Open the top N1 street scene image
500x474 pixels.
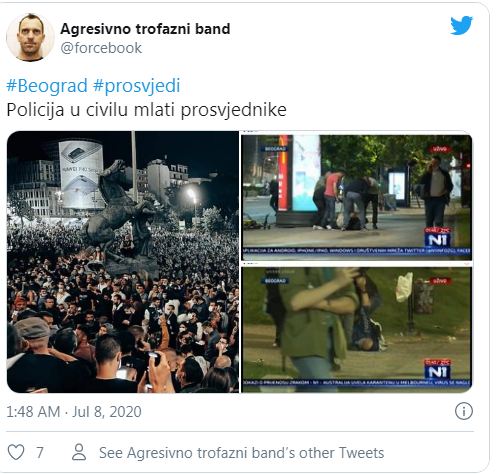(x=357, y=197)
